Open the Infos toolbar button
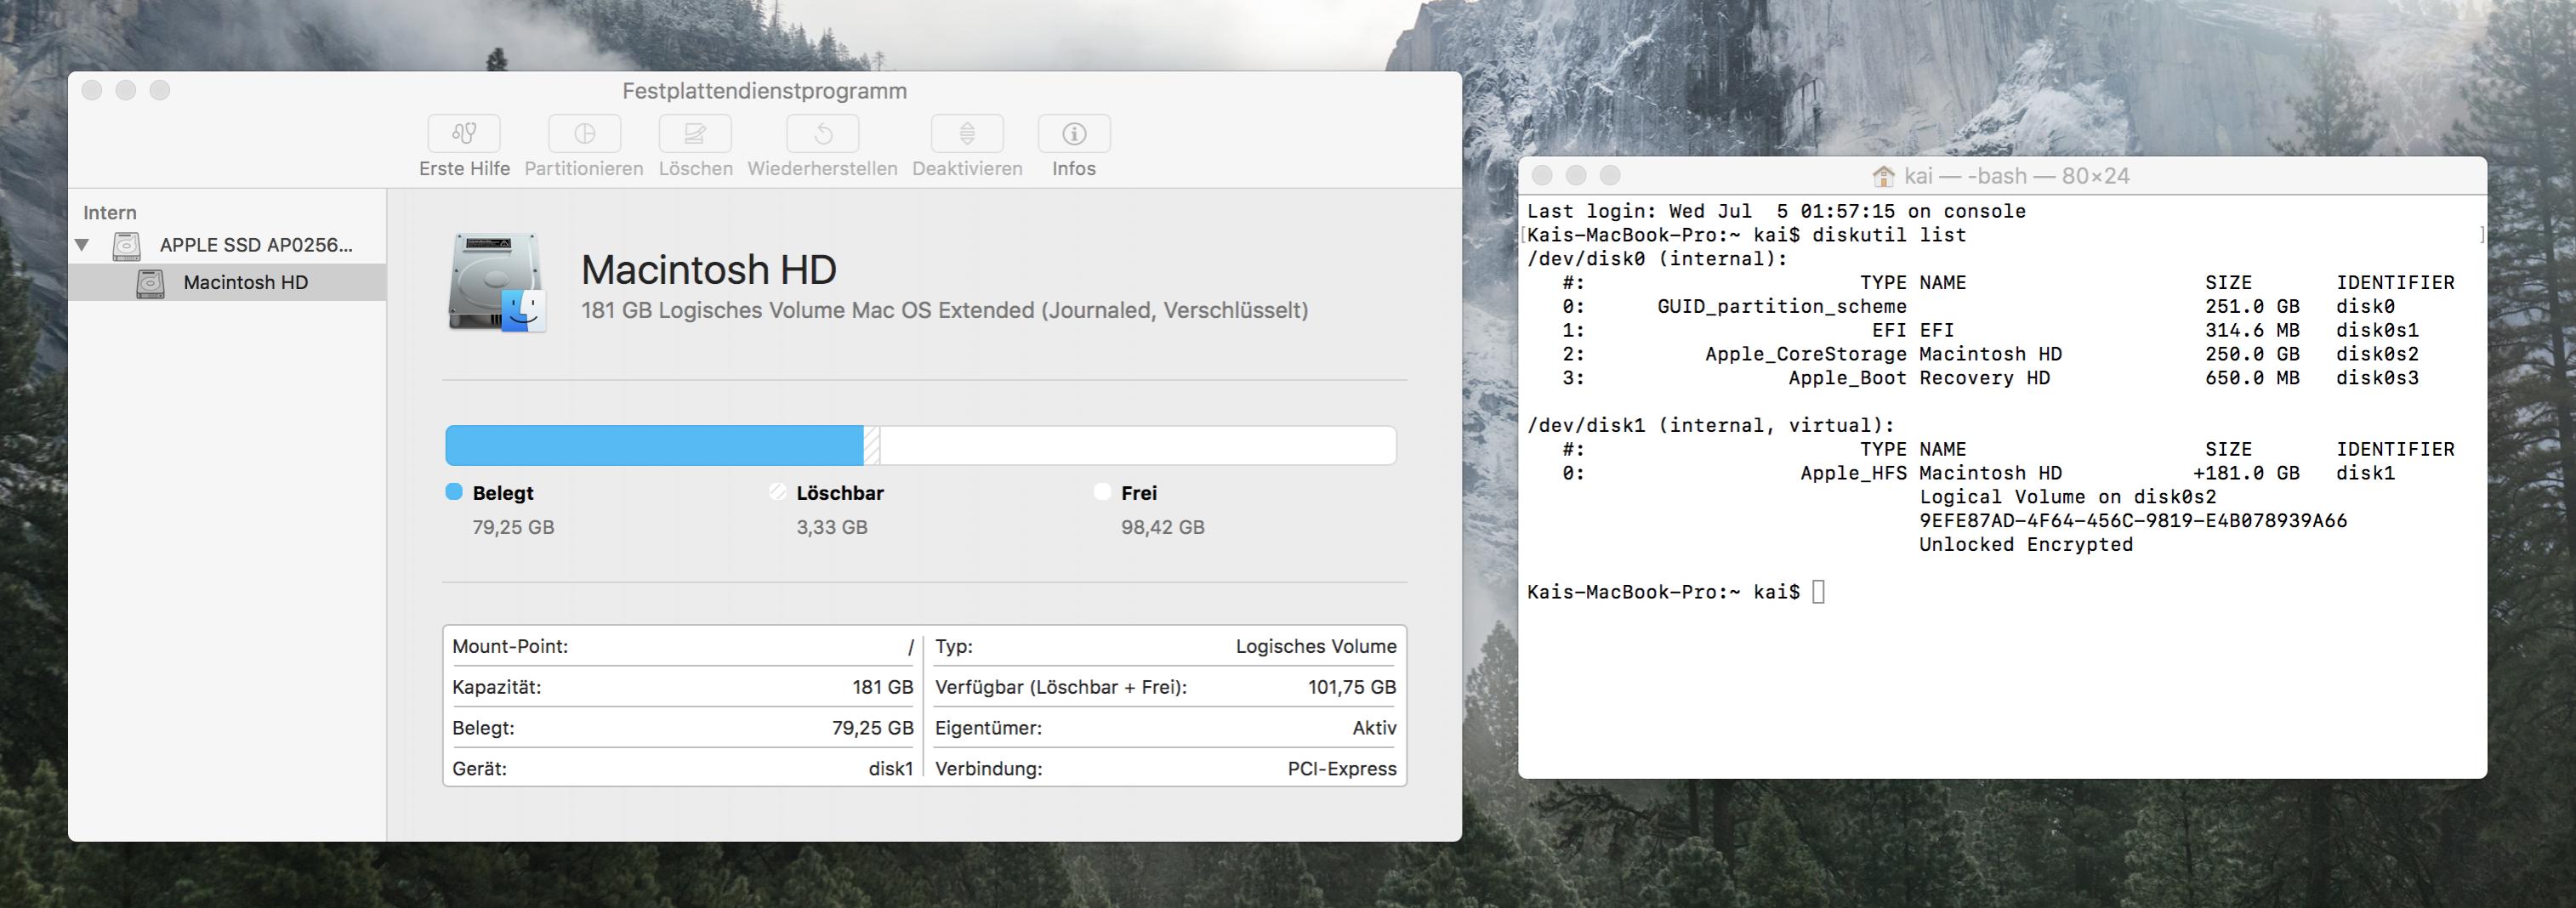Viewport: 2576px width, 908px height. coord(1074,134)
